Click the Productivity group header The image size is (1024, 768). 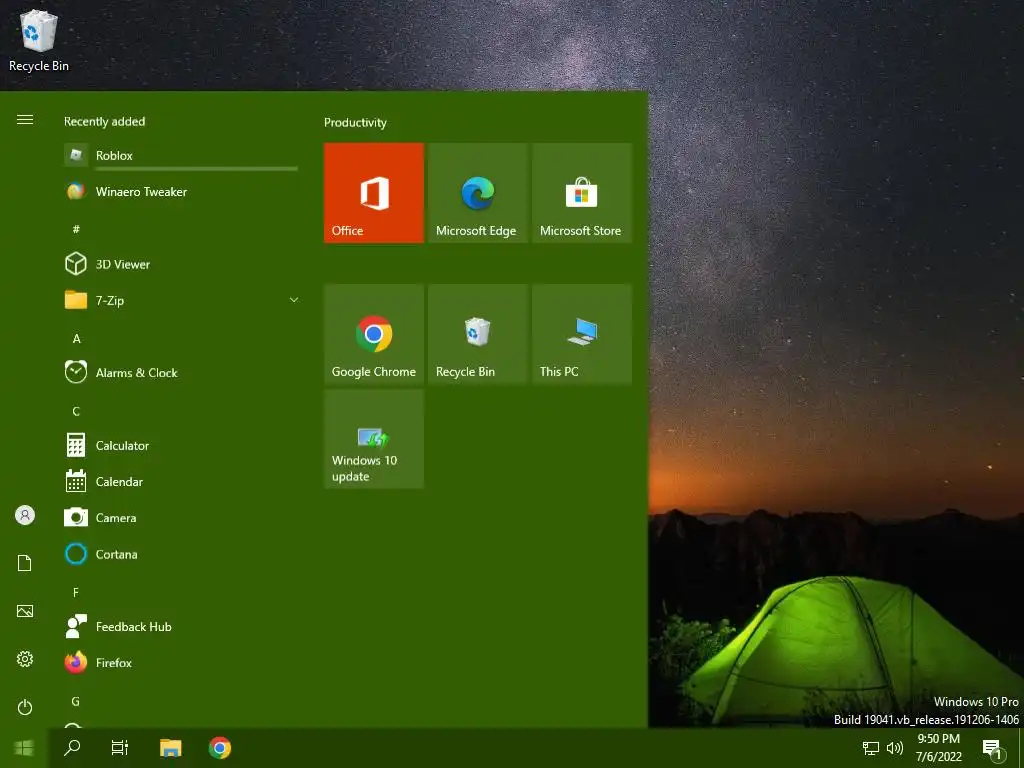355,122
